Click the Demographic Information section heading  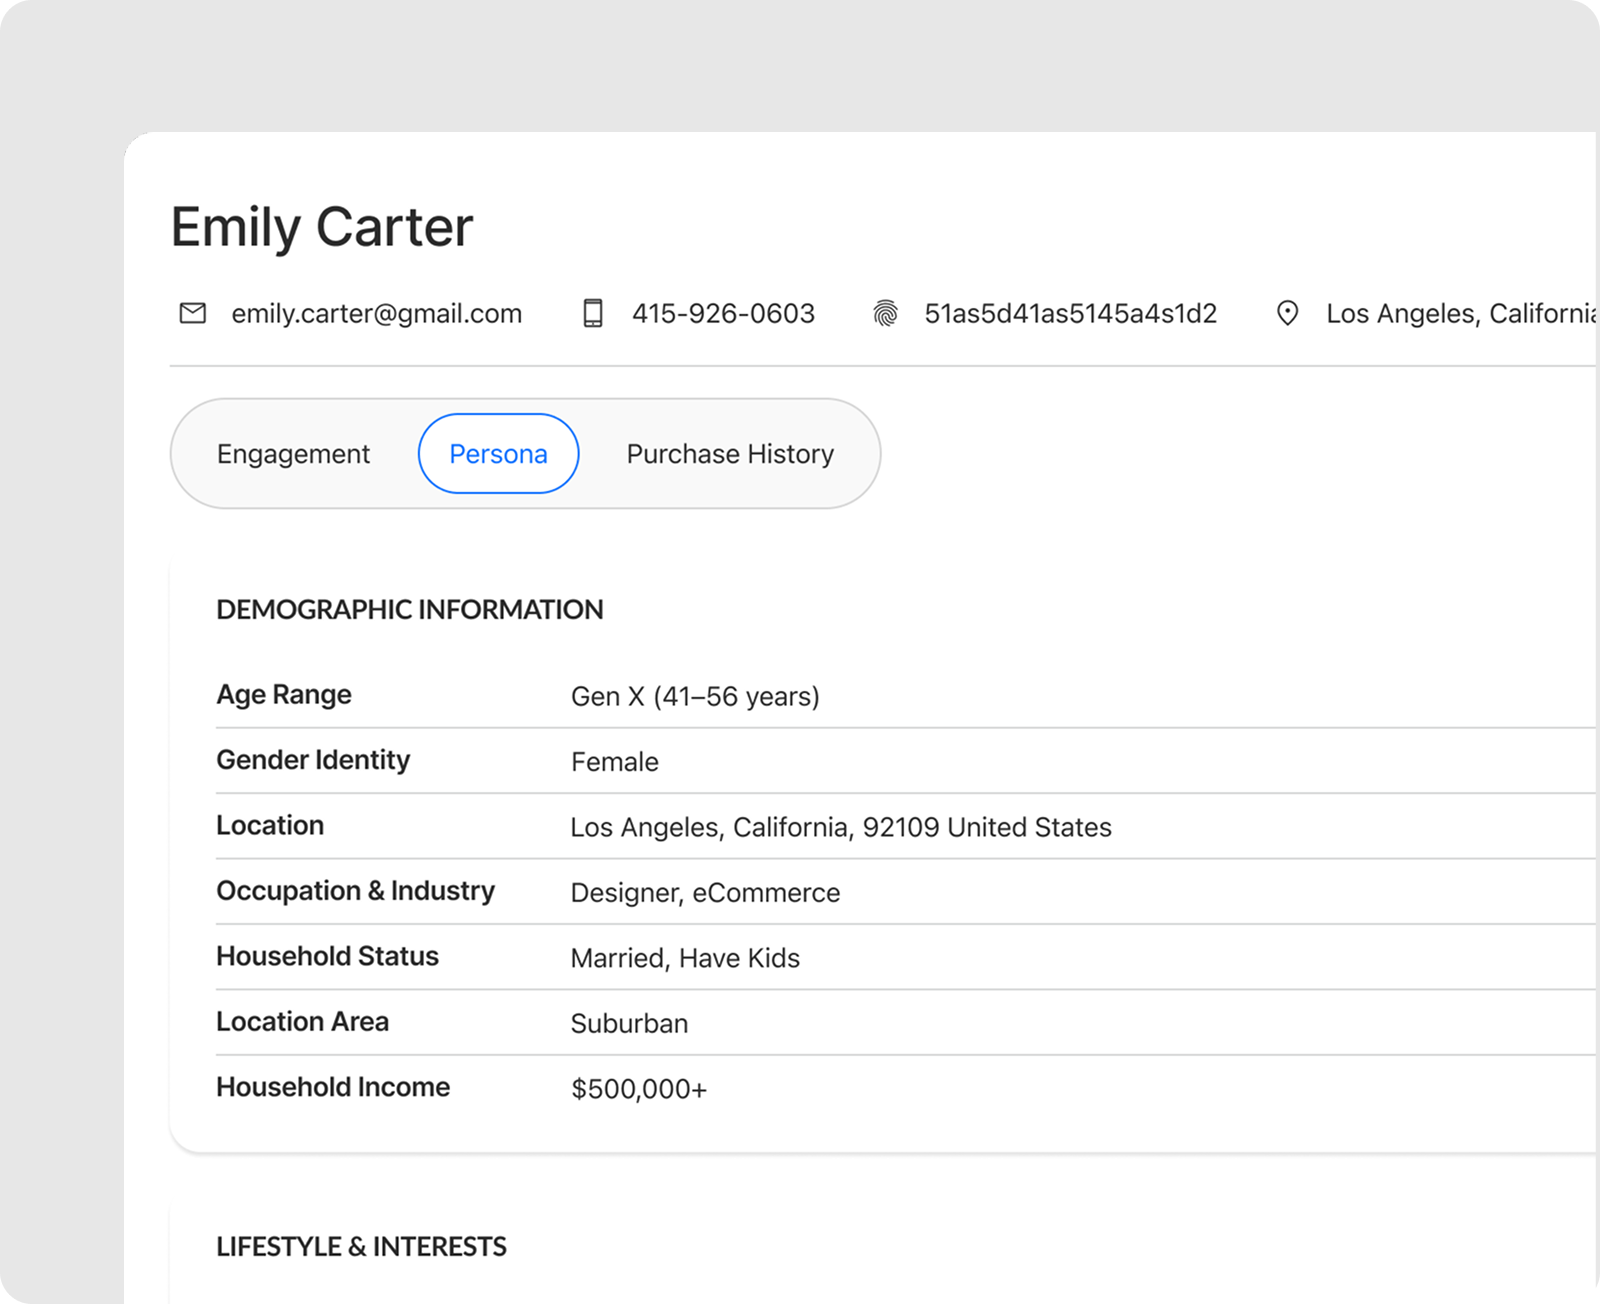point(409,610)
